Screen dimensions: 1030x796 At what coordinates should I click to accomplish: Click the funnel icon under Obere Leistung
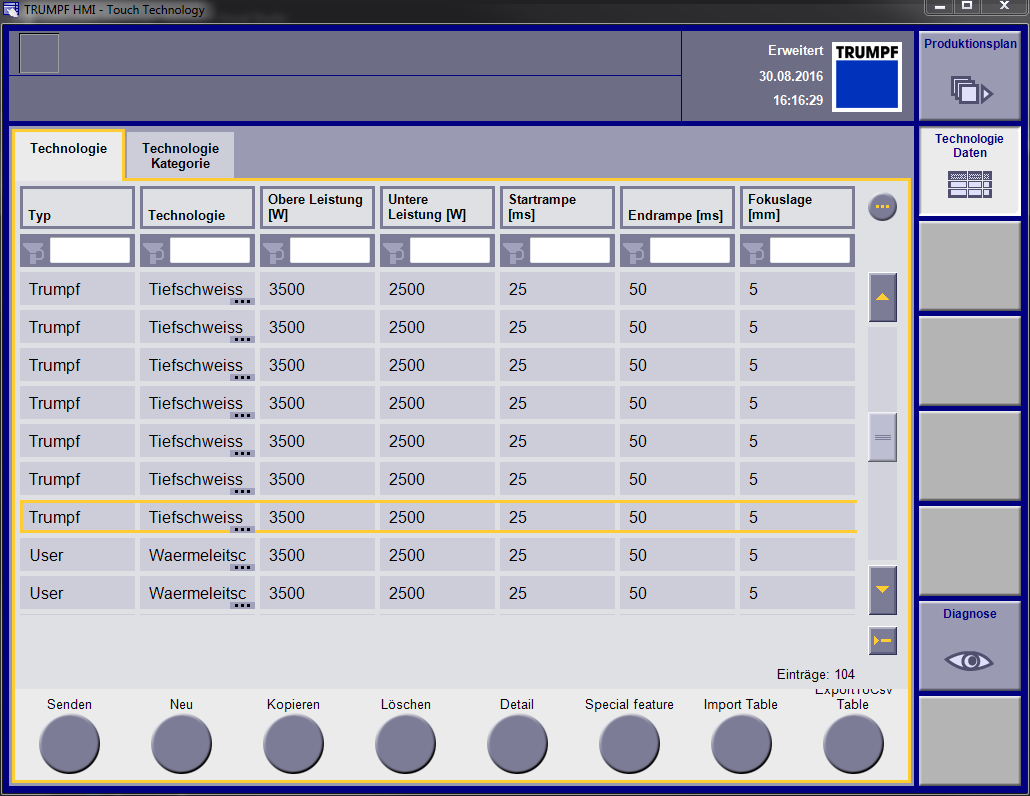tap(274, 251)
